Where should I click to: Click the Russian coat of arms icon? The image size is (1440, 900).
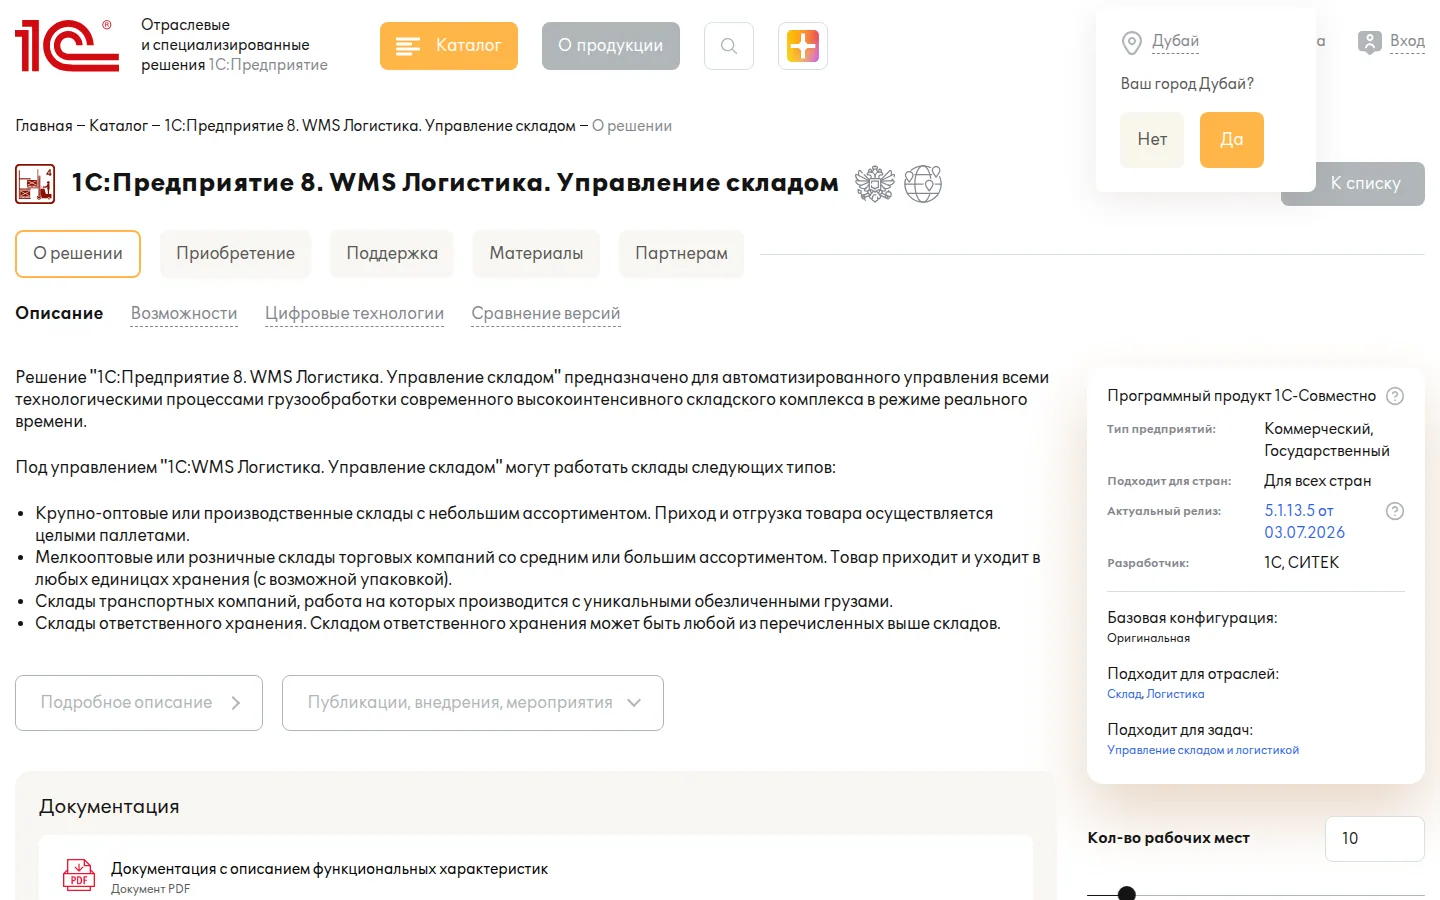(874, 184)
